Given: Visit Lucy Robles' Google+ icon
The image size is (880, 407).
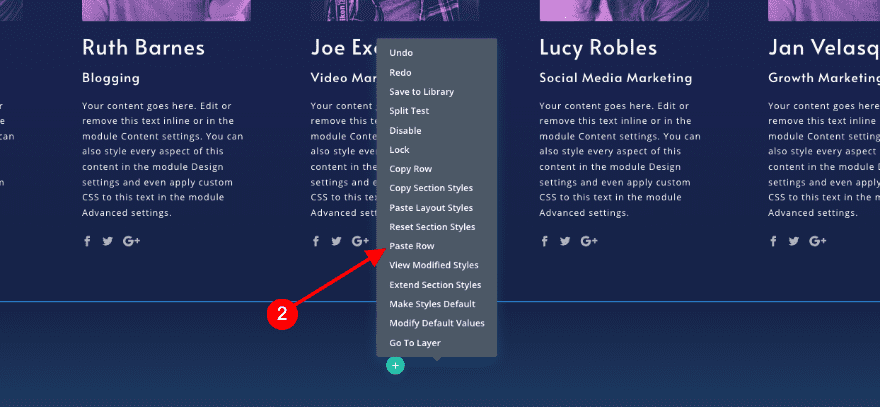Looking at the screenshot, I should (x=589, y=241).
